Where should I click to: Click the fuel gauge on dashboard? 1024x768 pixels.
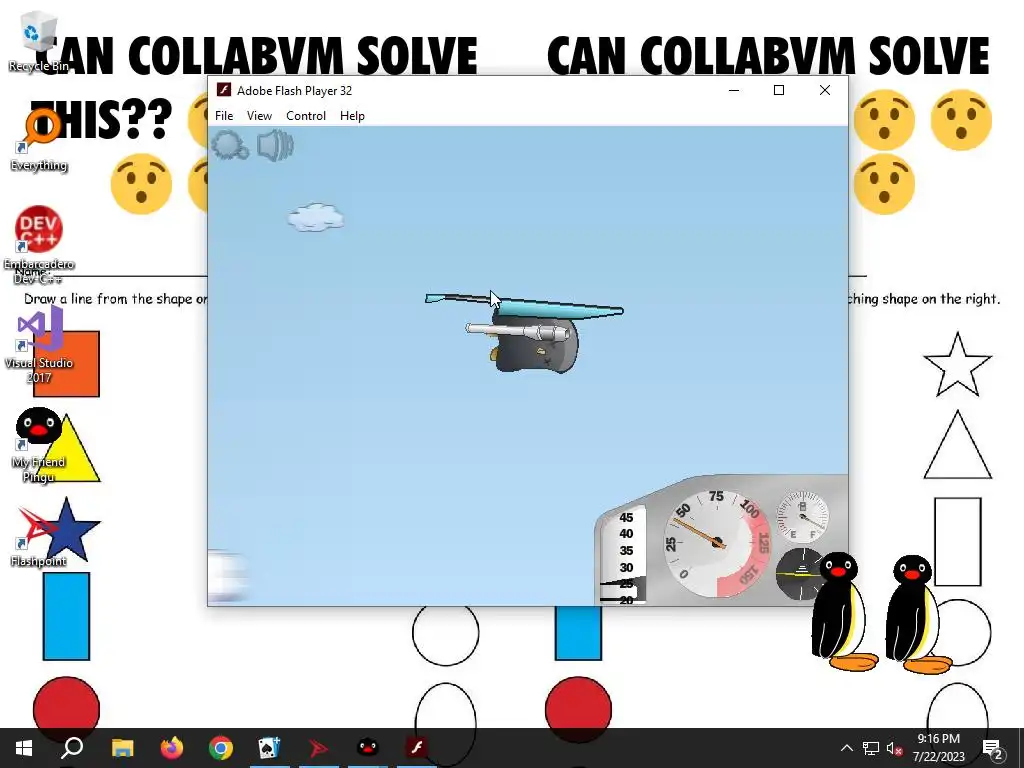pos(802,517)
